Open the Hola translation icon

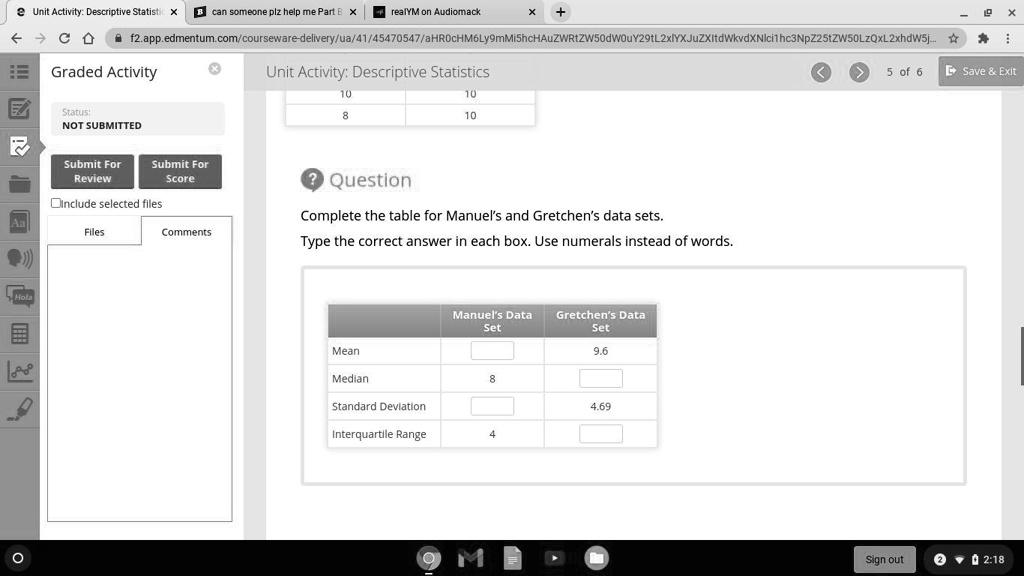18,296
